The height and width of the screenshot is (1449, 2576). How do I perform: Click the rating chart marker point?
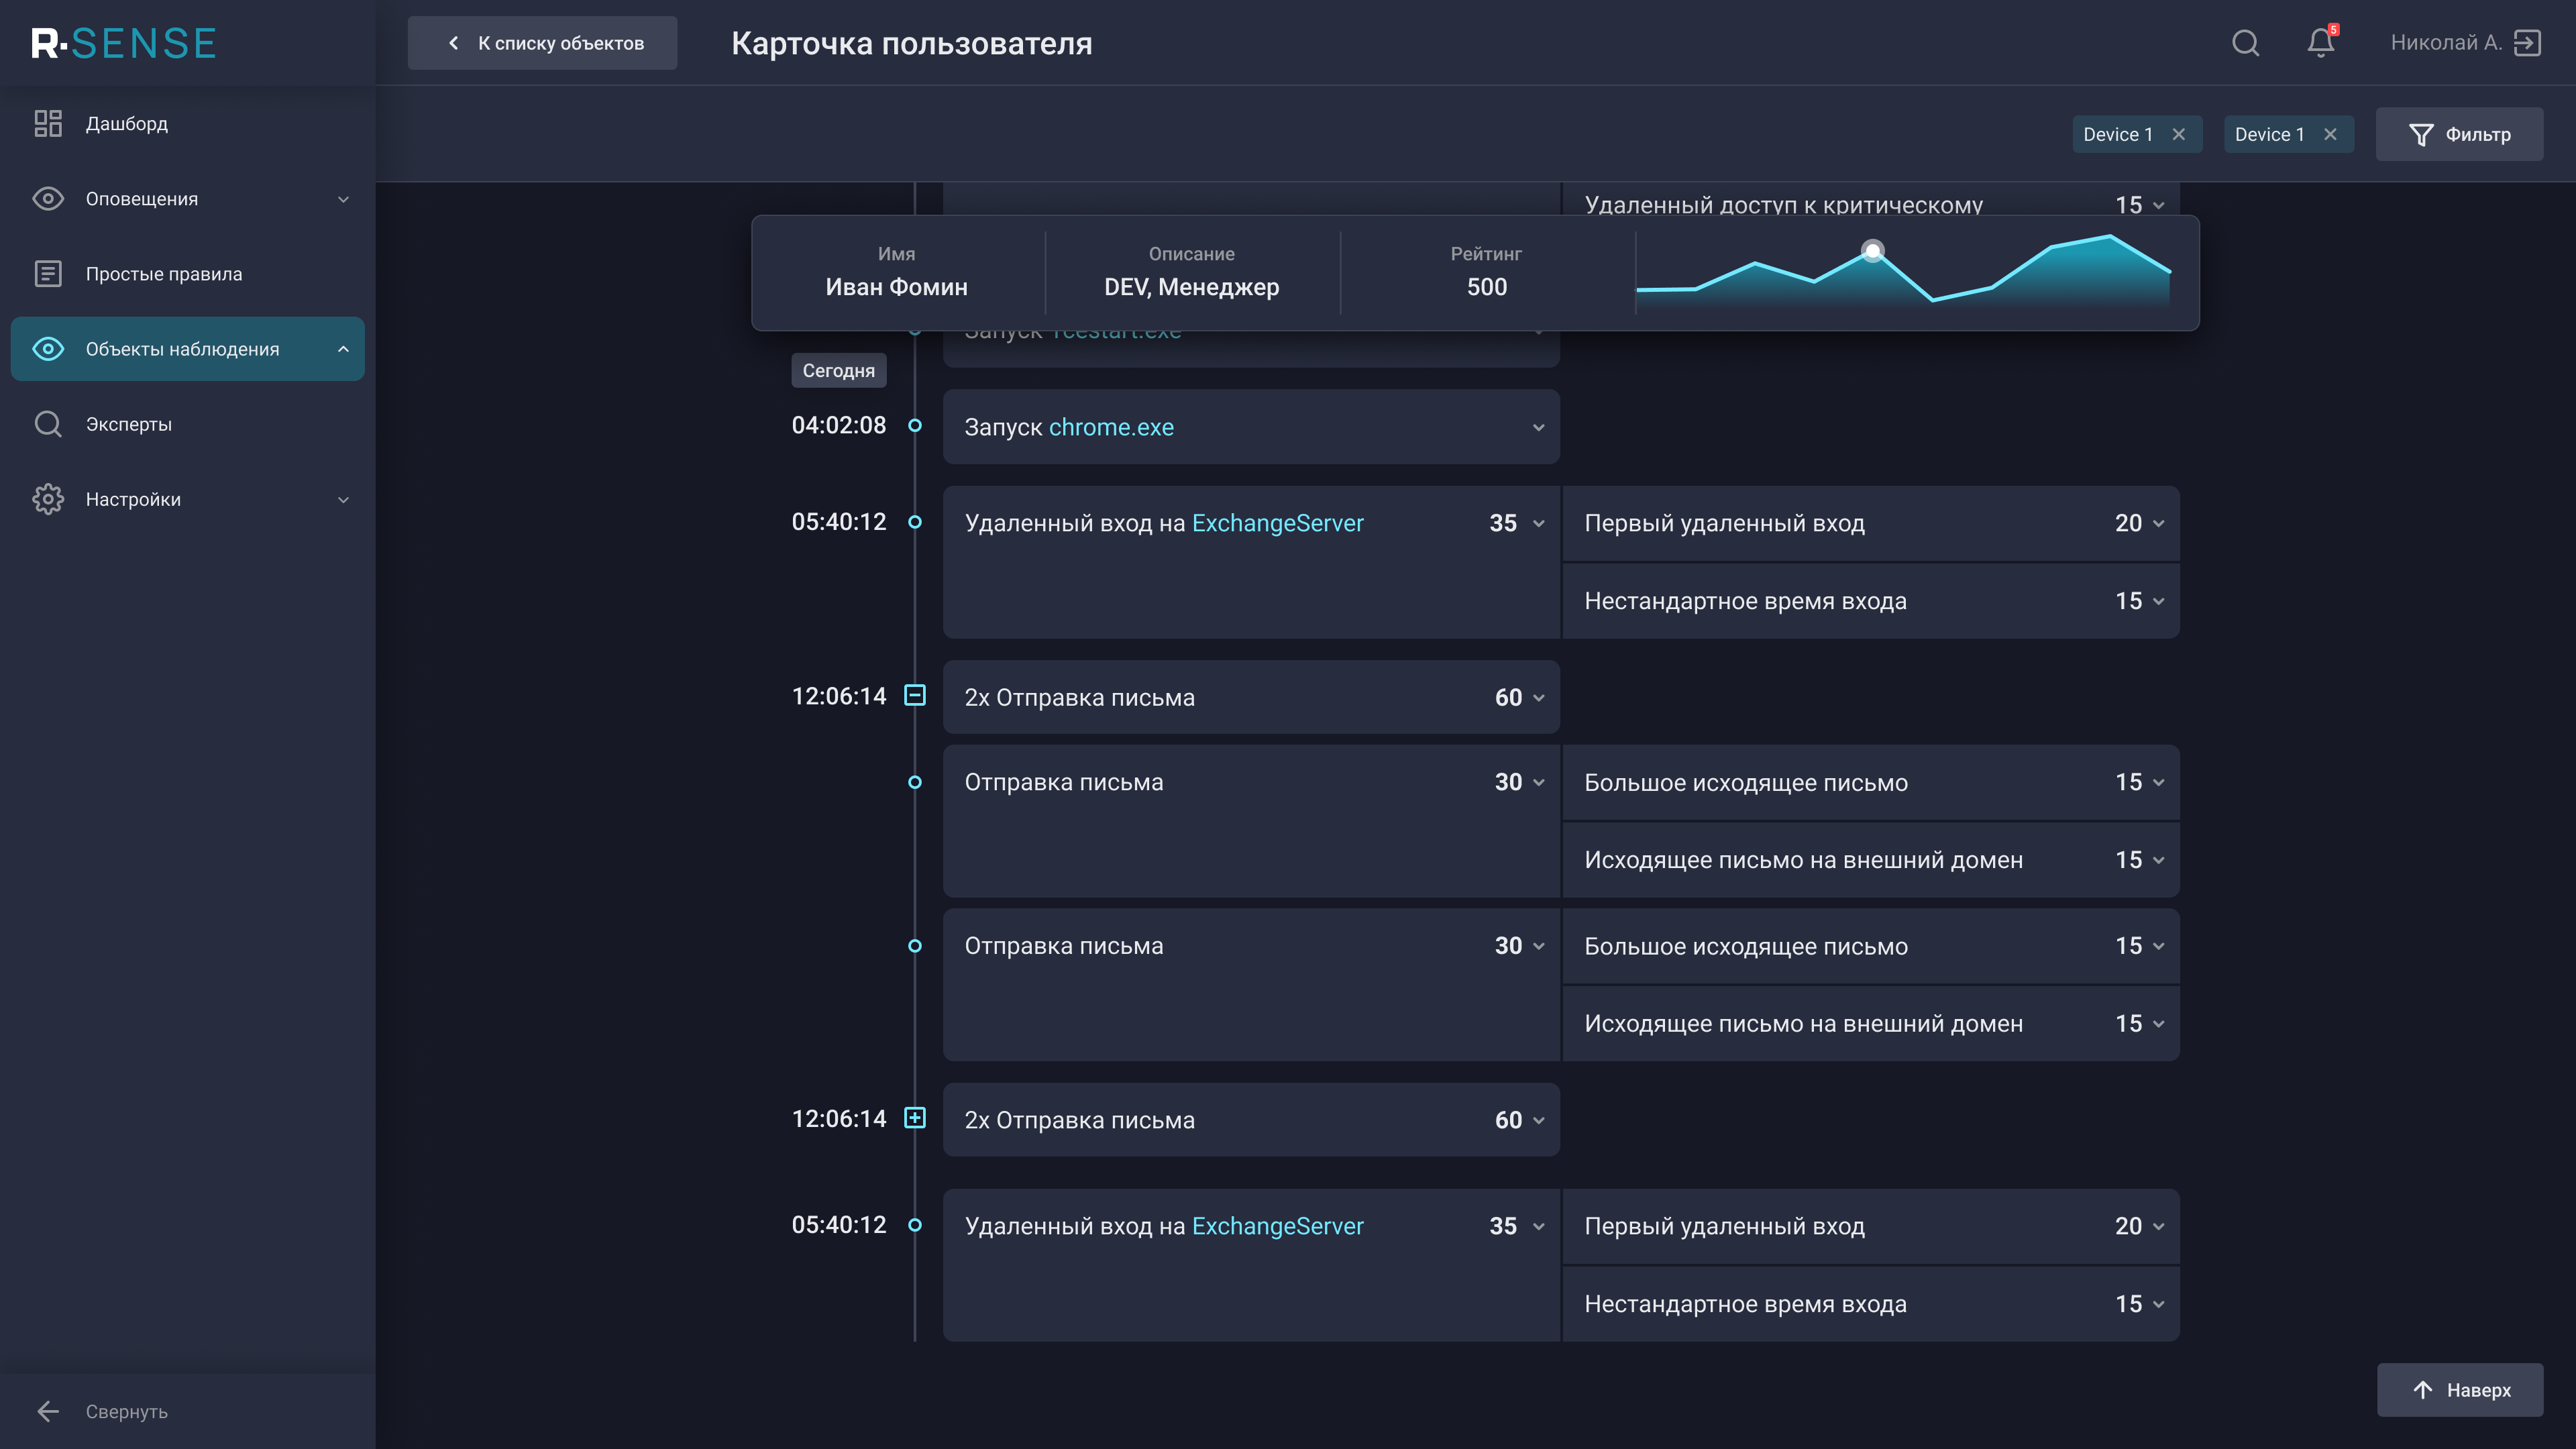(1872, 250)
